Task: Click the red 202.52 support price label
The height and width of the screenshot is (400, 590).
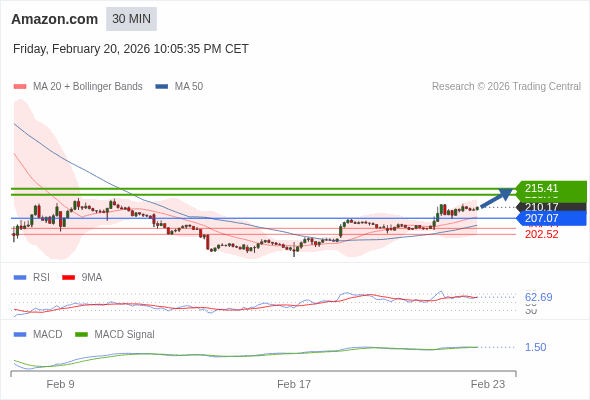Action: 542,234
